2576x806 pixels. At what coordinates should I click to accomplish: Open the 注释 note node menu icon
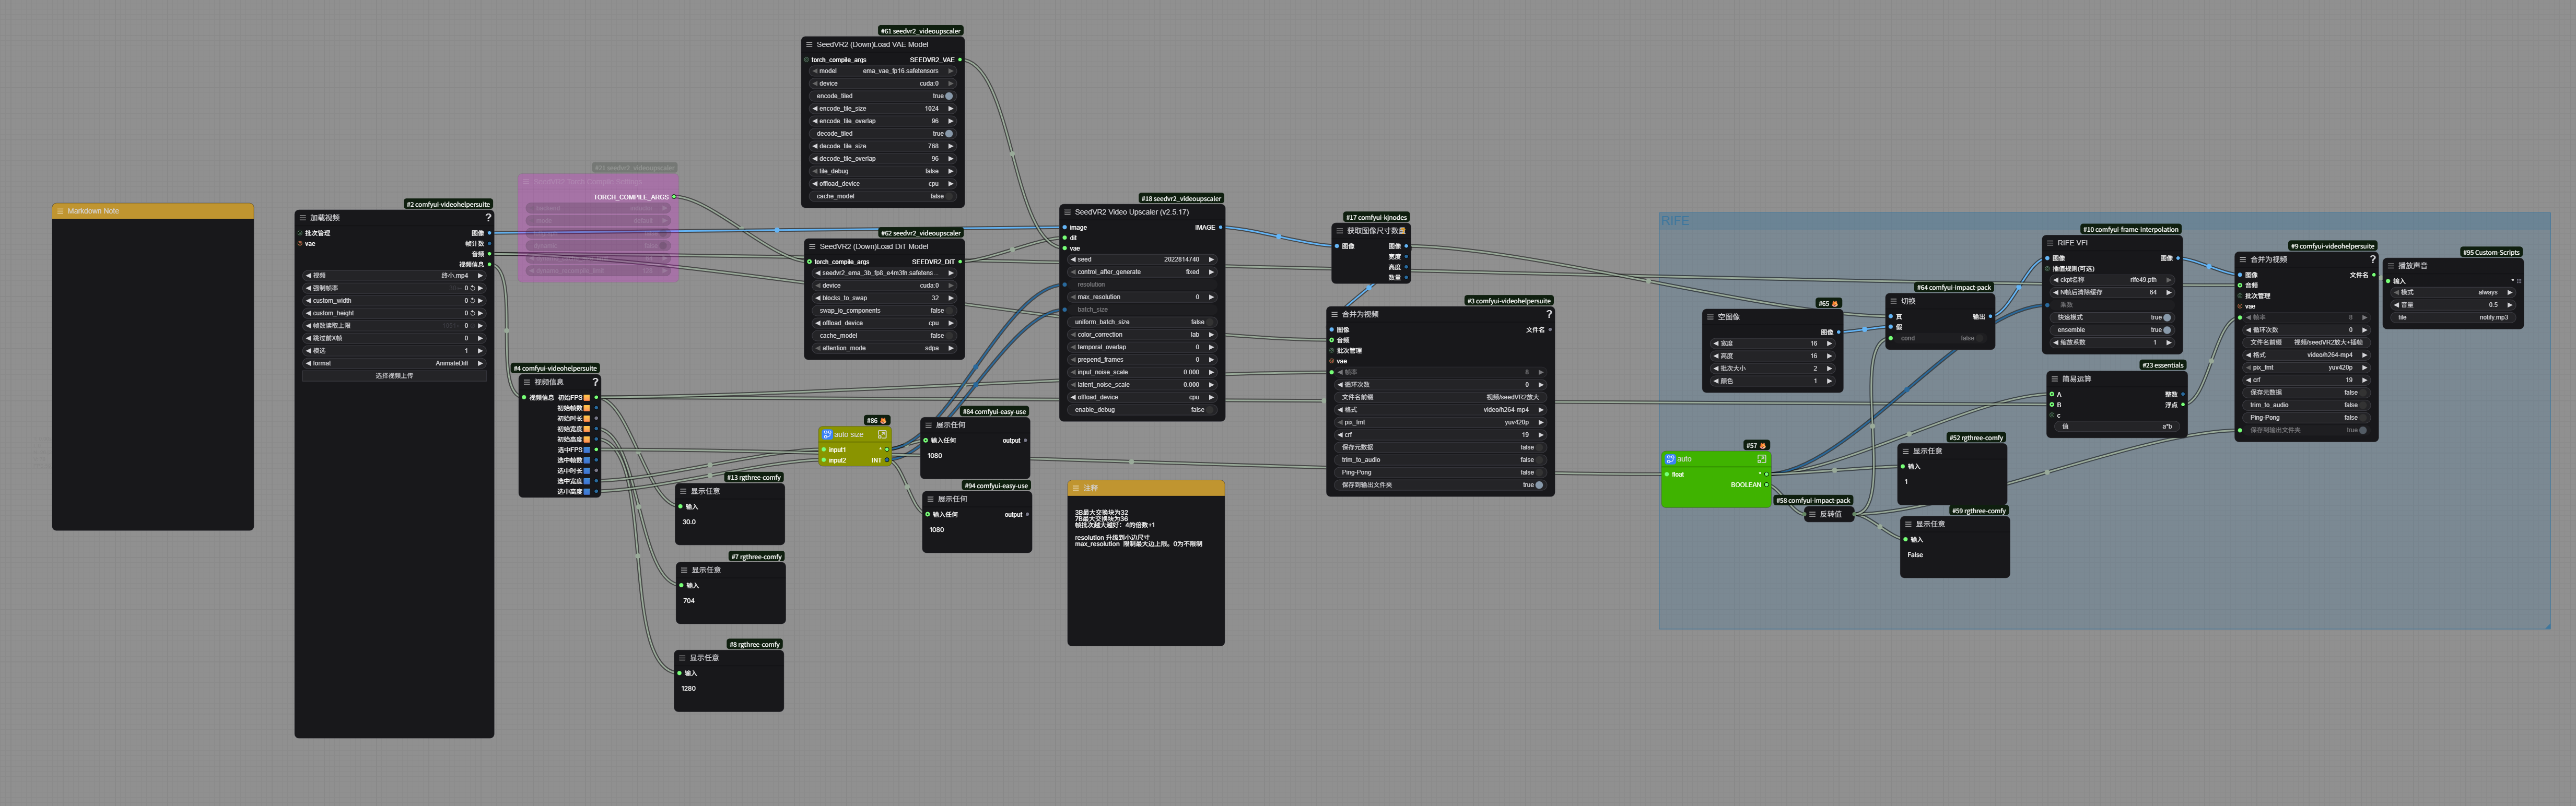(1076, 488)
